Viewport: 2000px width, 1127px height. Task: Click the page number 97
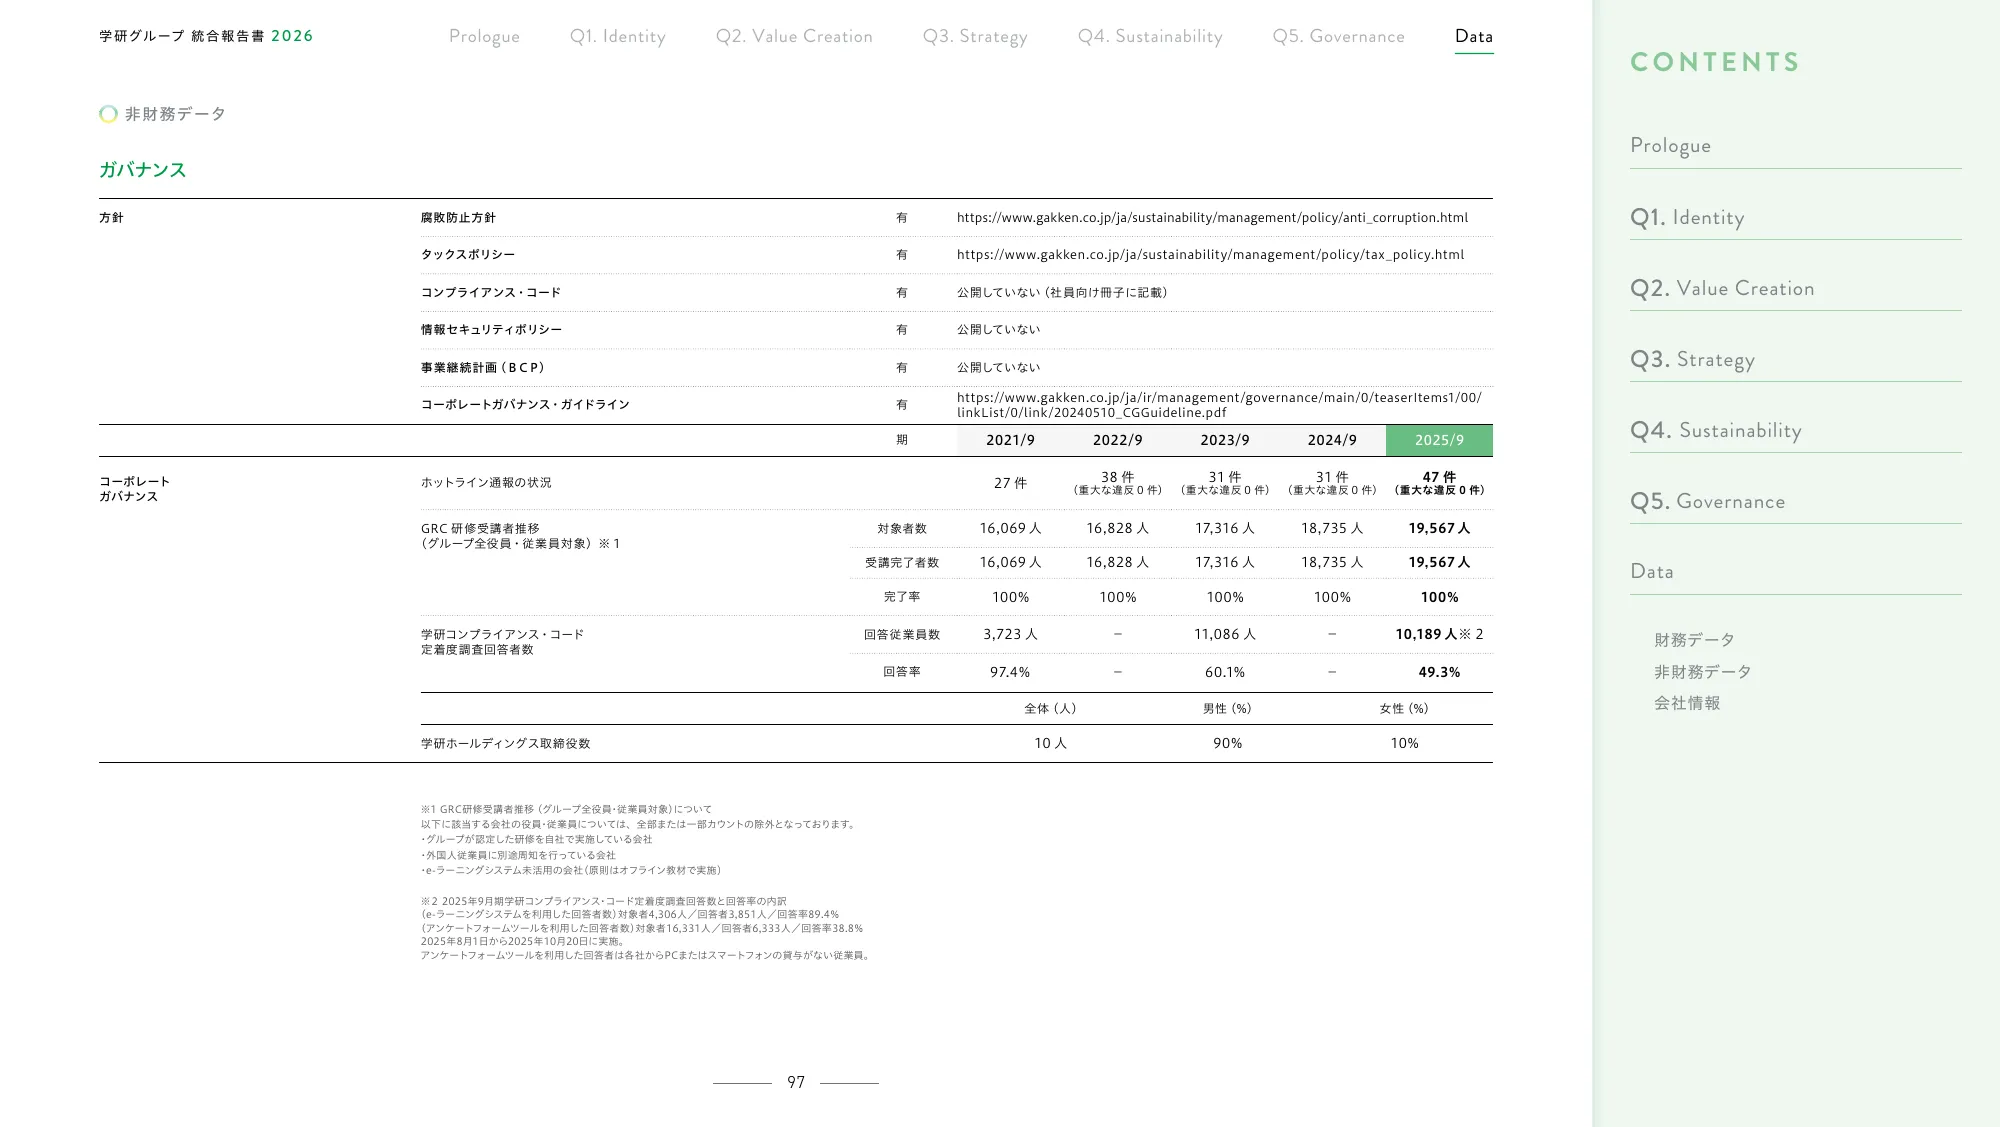796,1083
